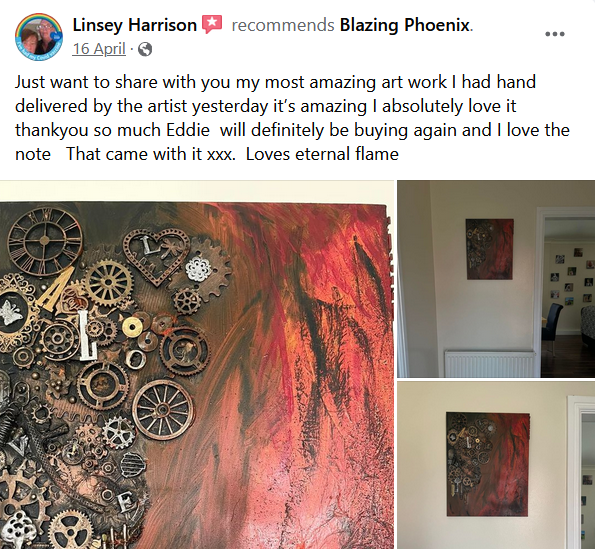Open the three-dot post options menu
Viewport: 595px width, 549px height.
555,34
